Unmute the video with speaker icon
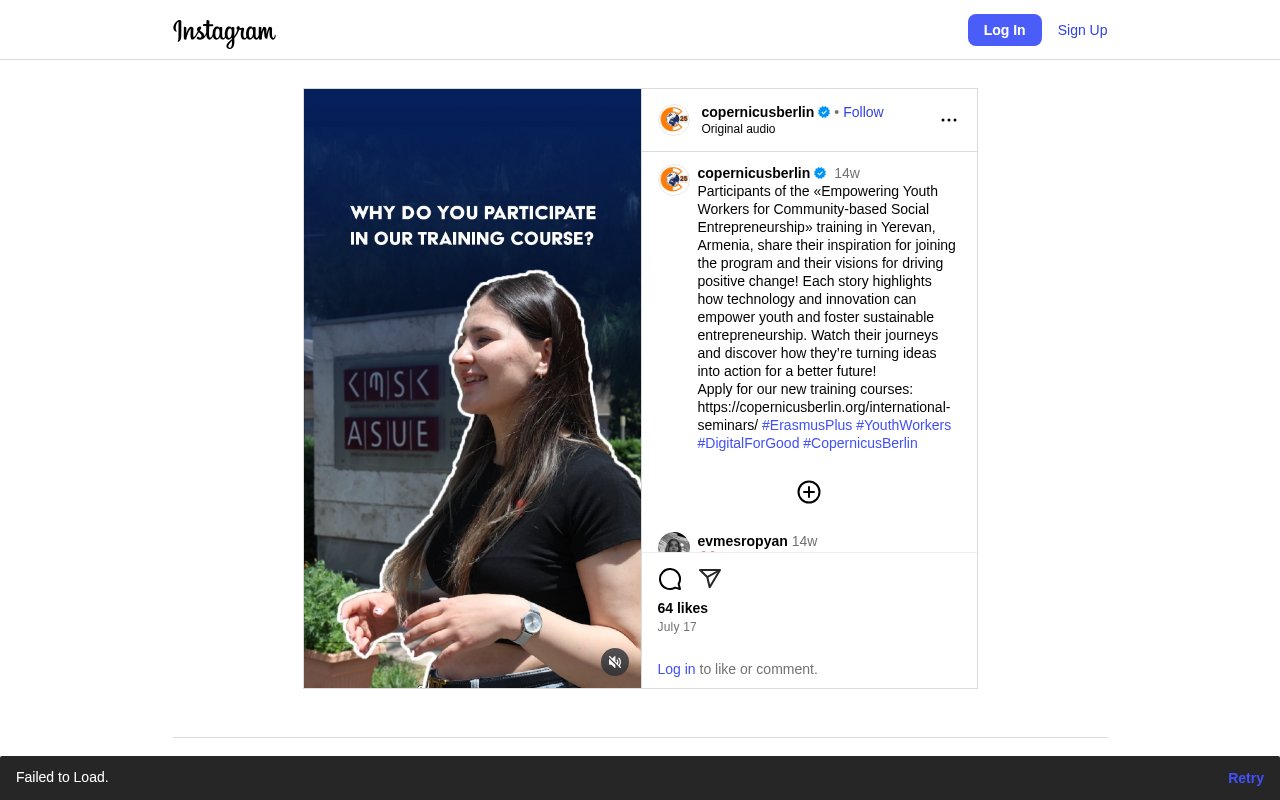The image size is (1280, 800). 615,662
